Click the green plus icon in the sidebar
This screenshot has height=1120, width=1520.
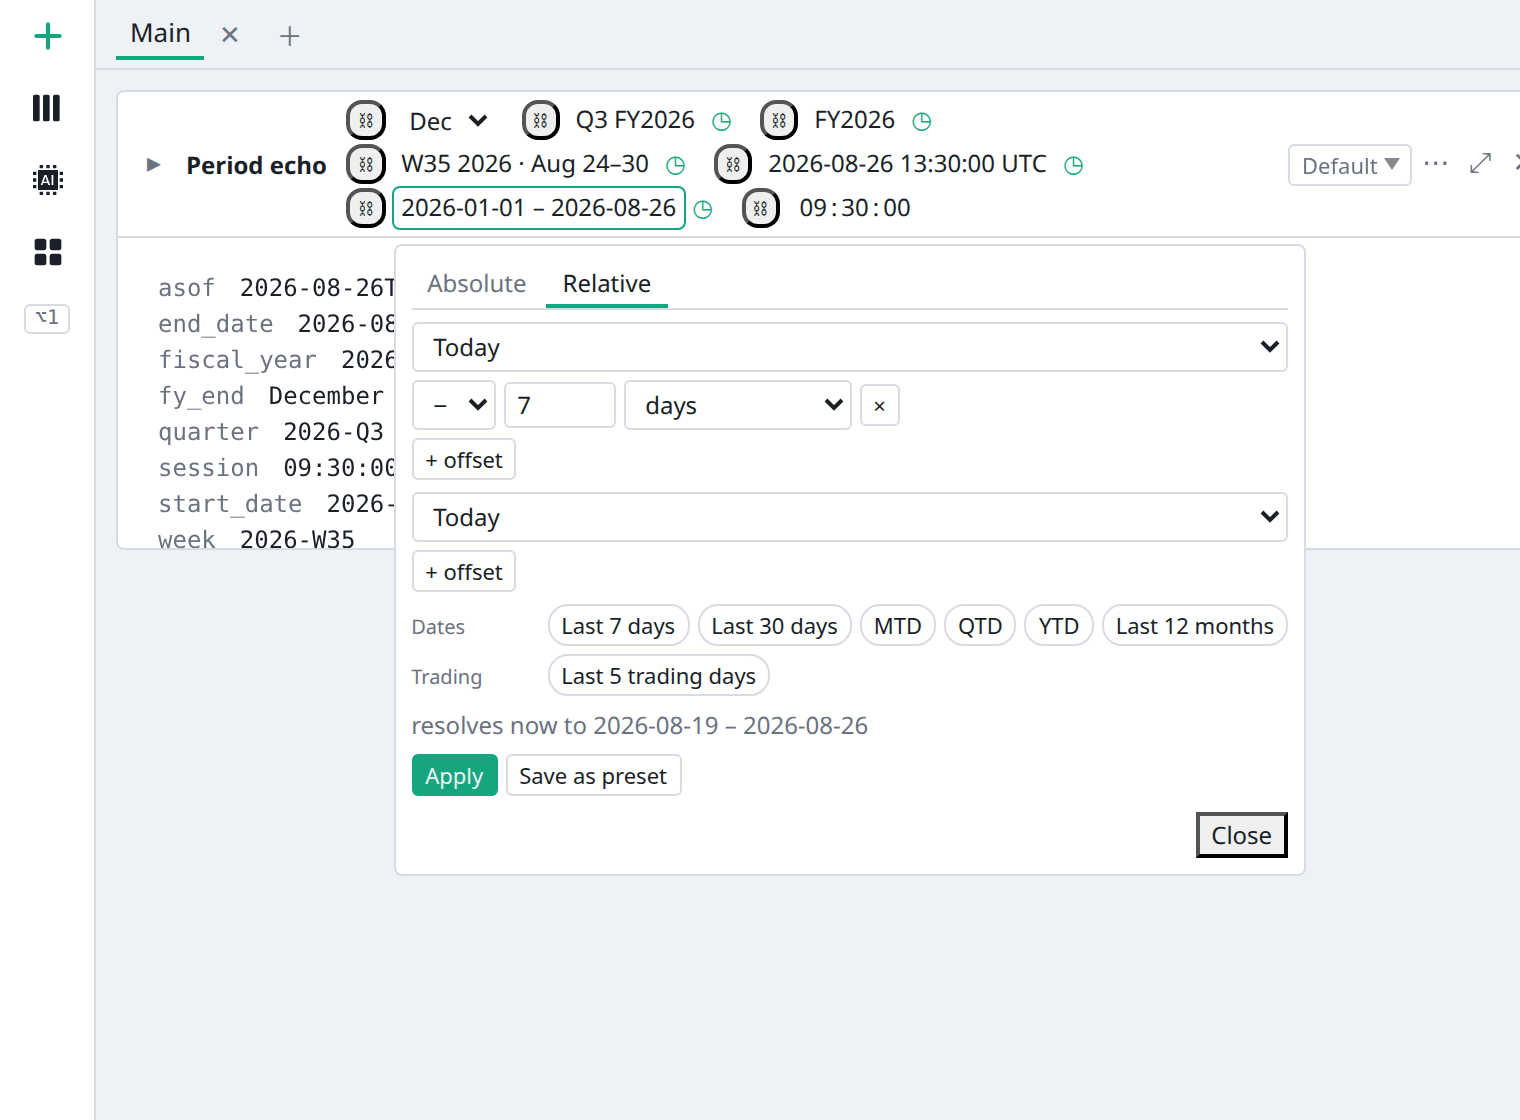(47, 37)
